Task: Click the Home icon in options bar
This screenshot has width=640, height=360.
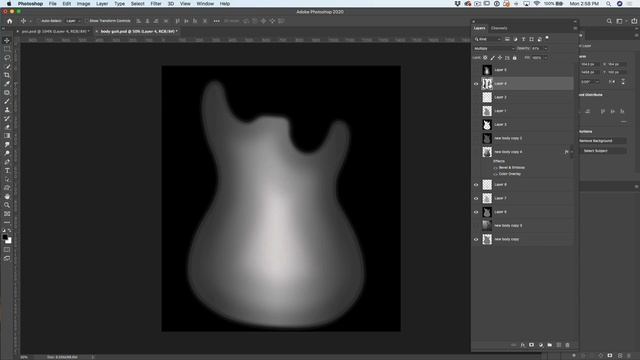Action: click(x=10, y=21)
